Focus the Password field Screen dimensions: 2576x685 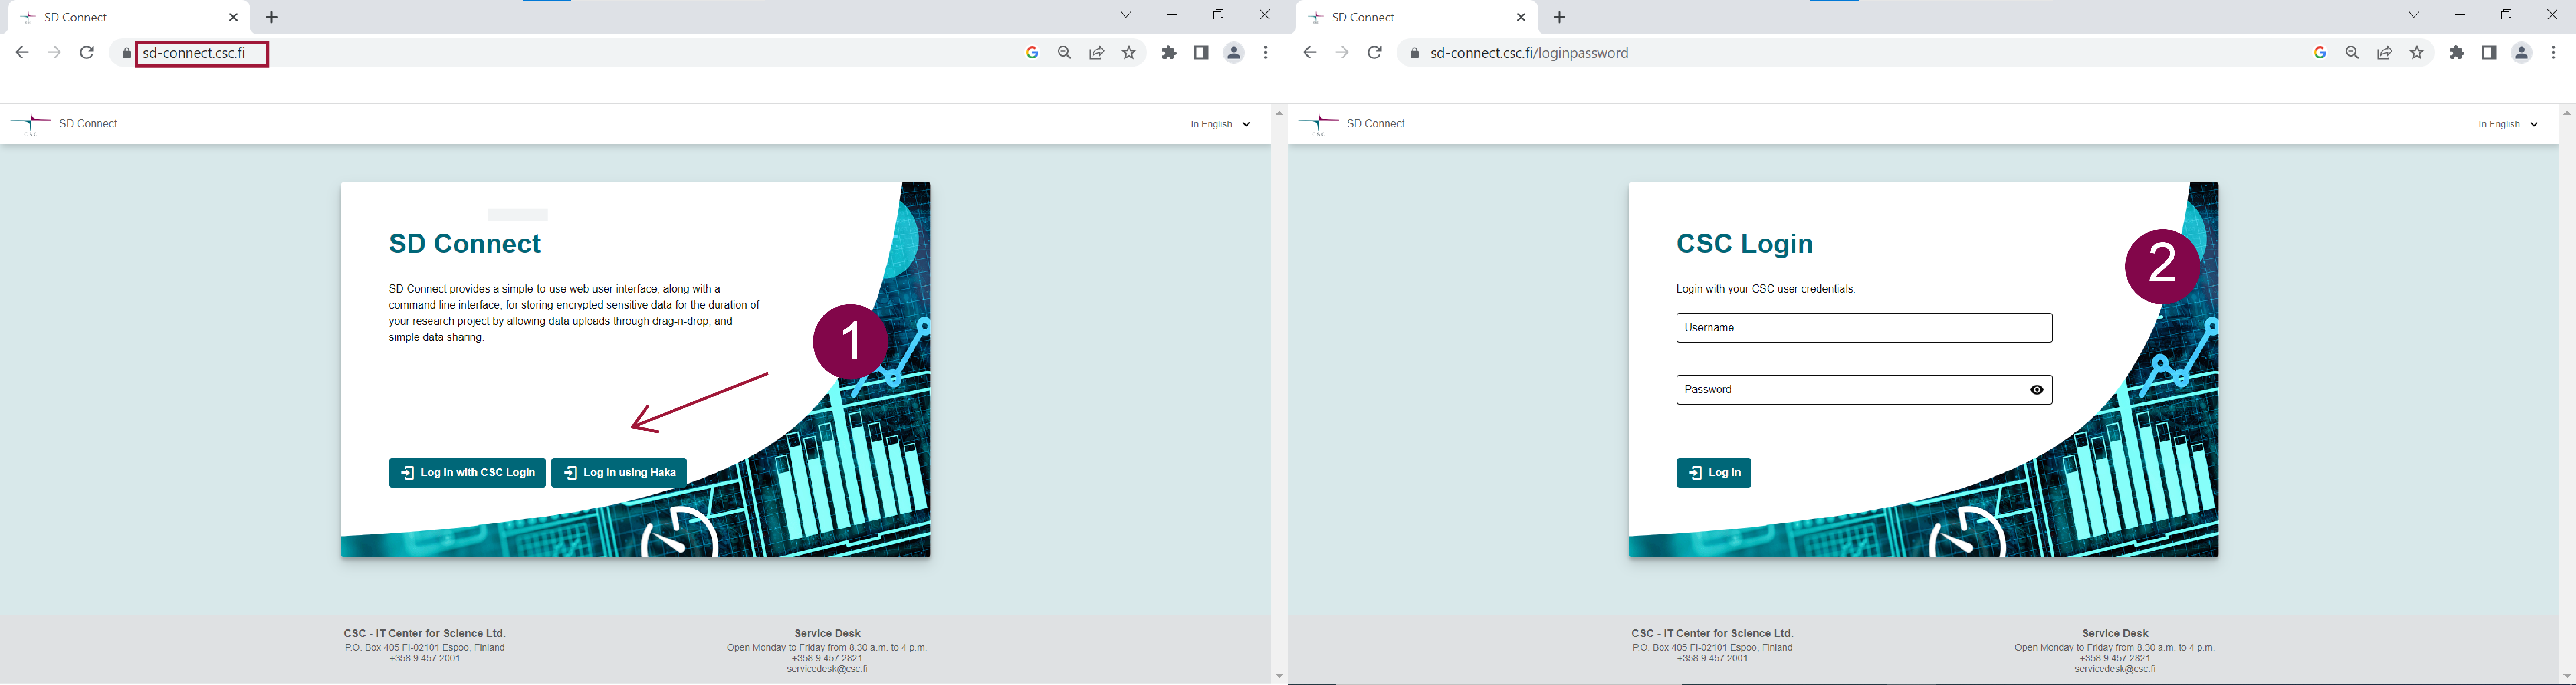click(x=1864, y=390)
